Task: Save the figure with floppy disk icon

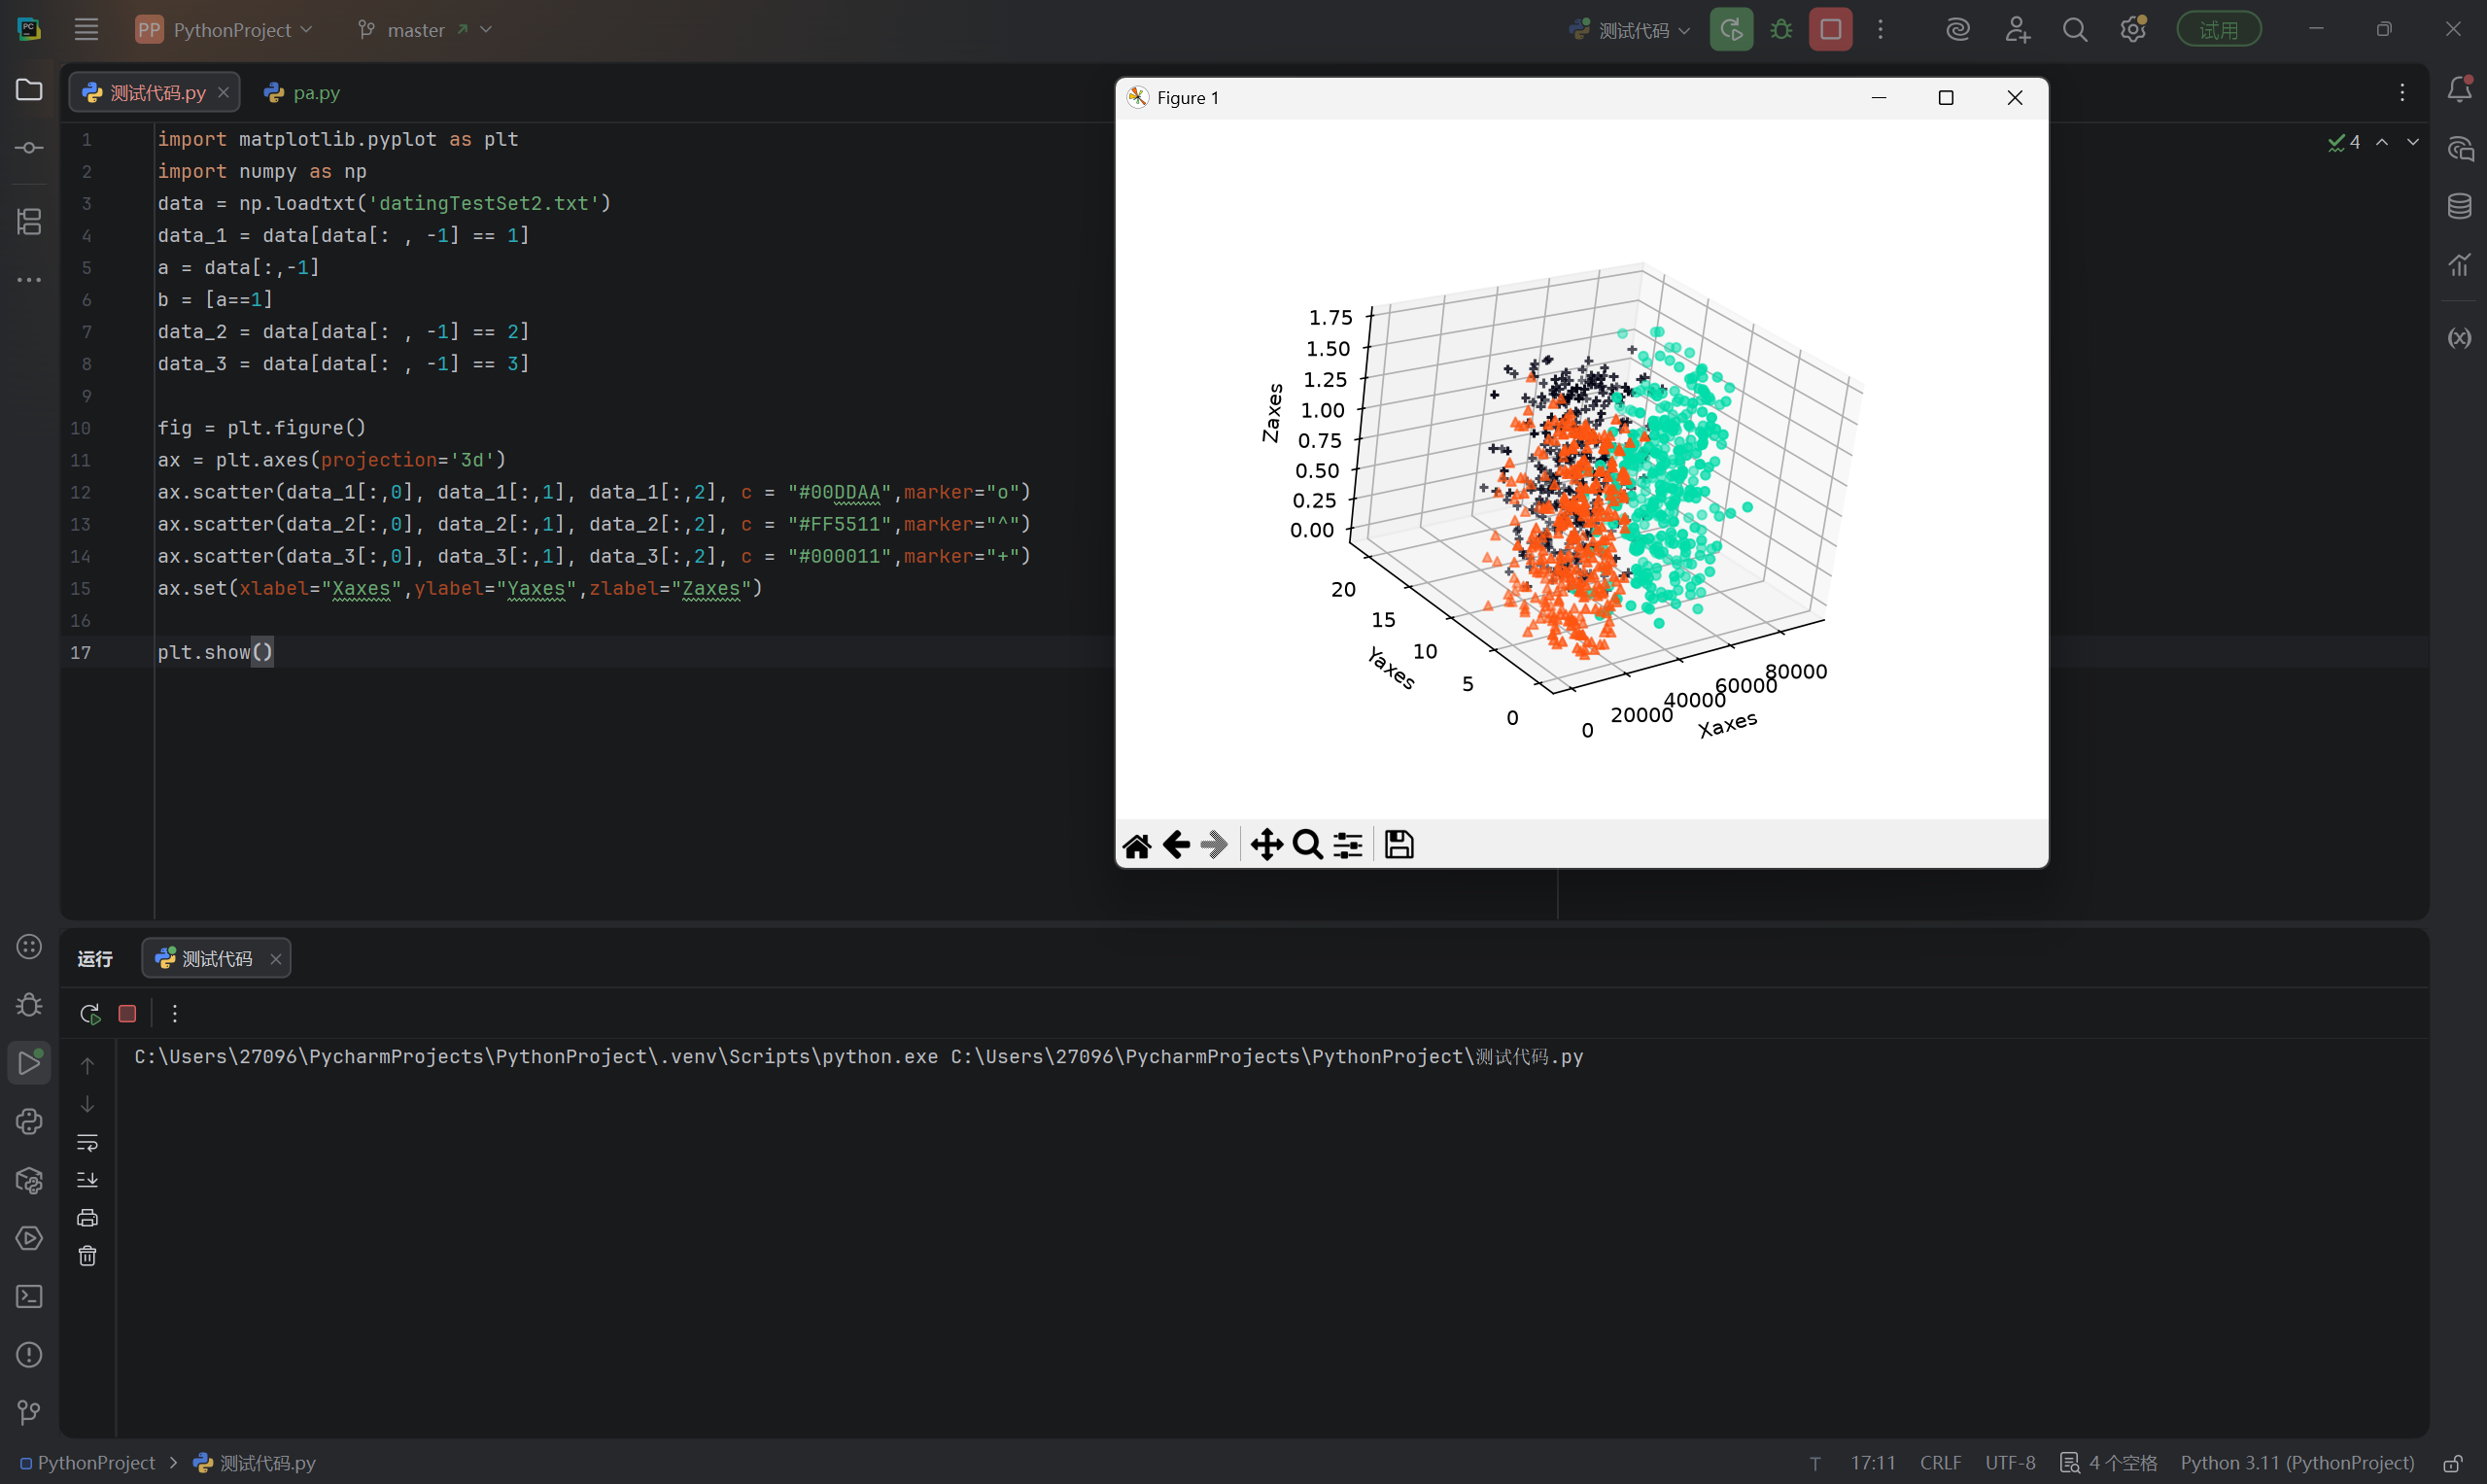Action: click(1398, 845)
